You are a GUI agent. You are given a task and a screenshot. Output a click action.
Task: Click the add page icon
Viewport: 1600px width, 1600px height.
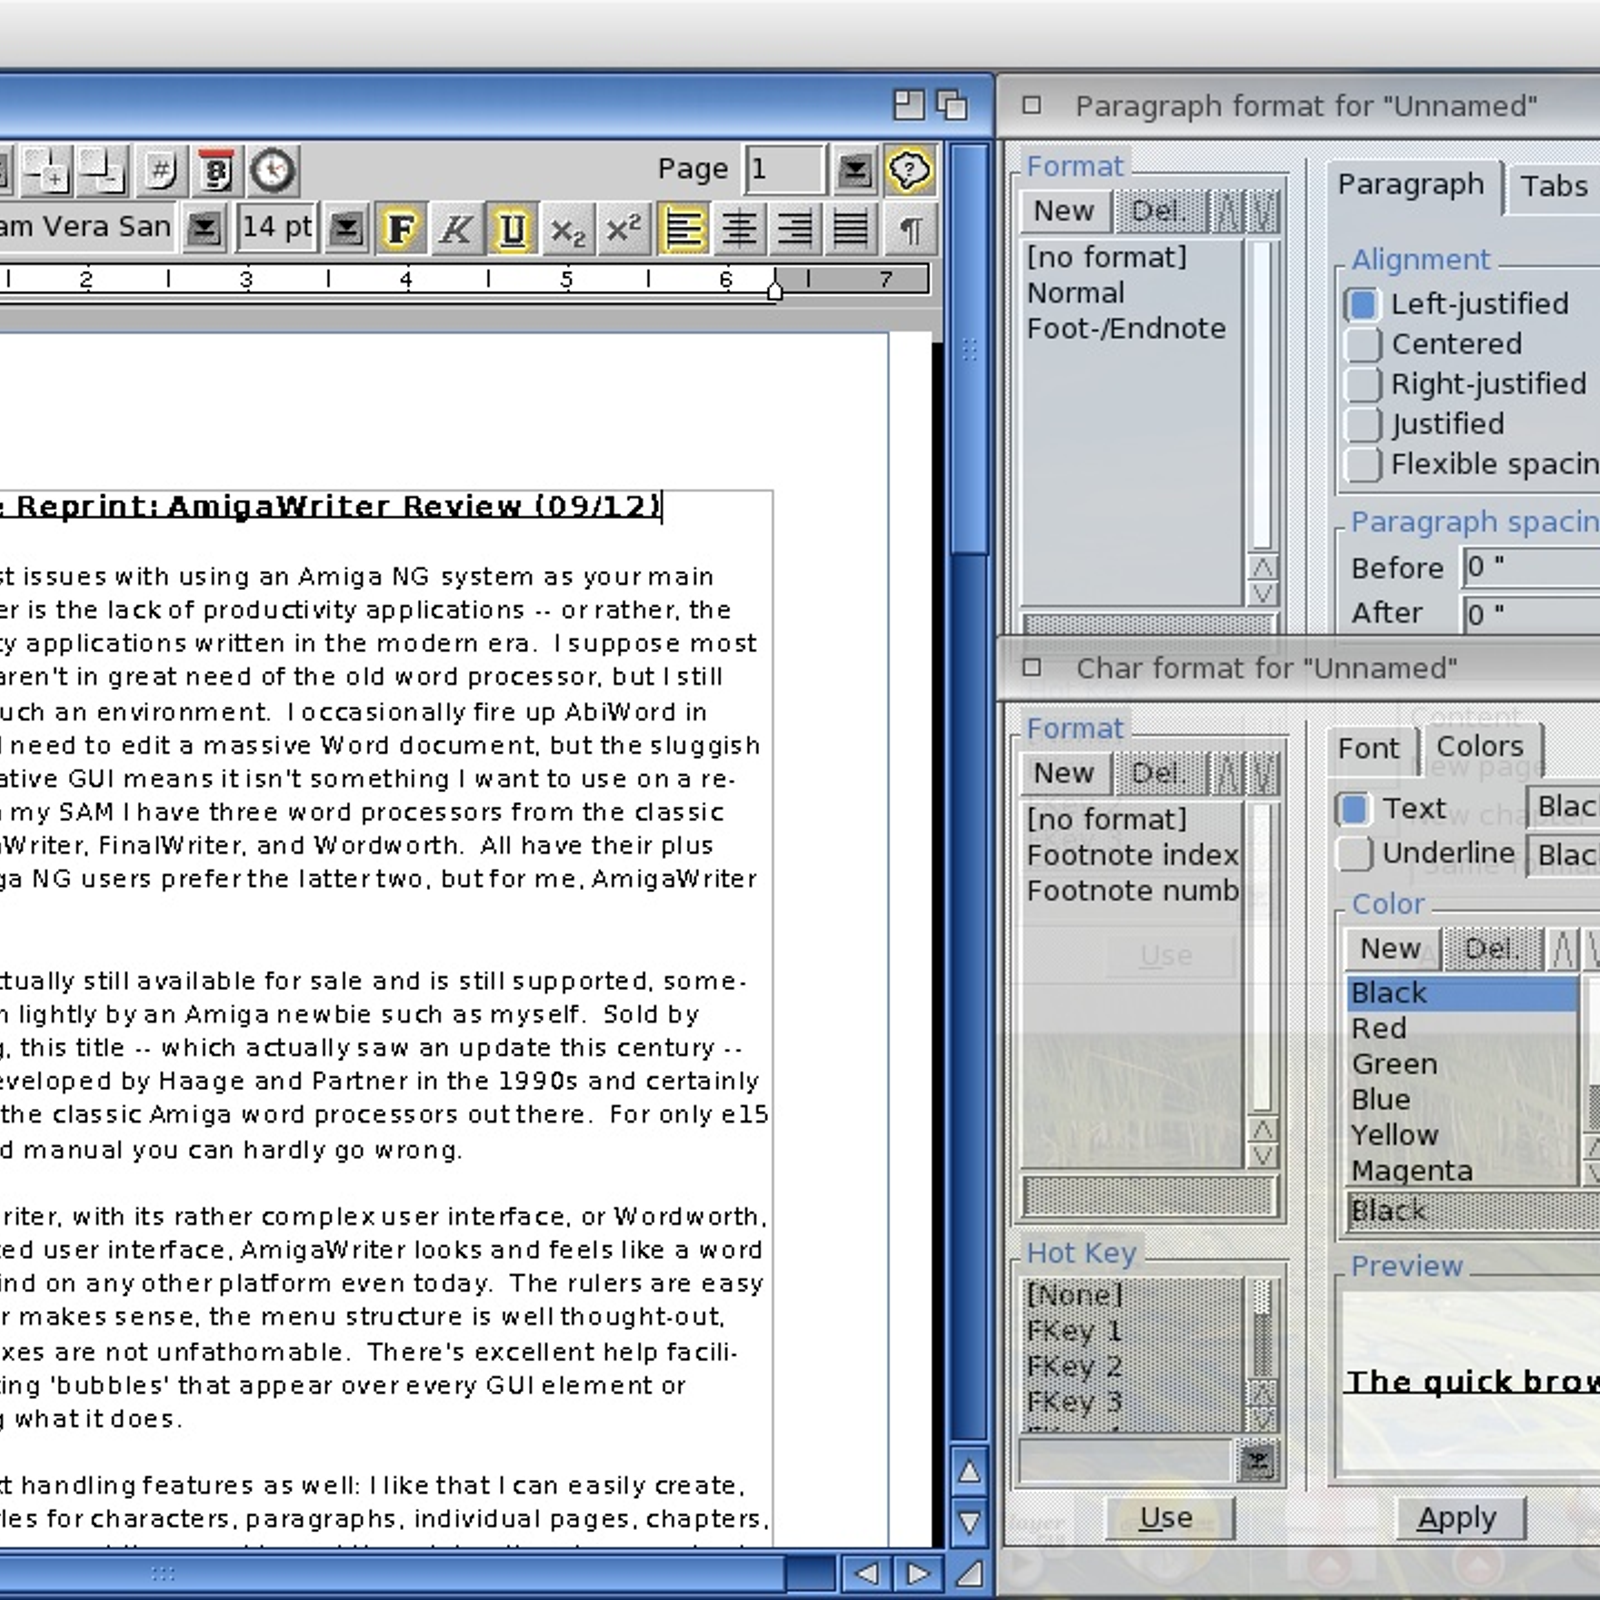[47, 170]
